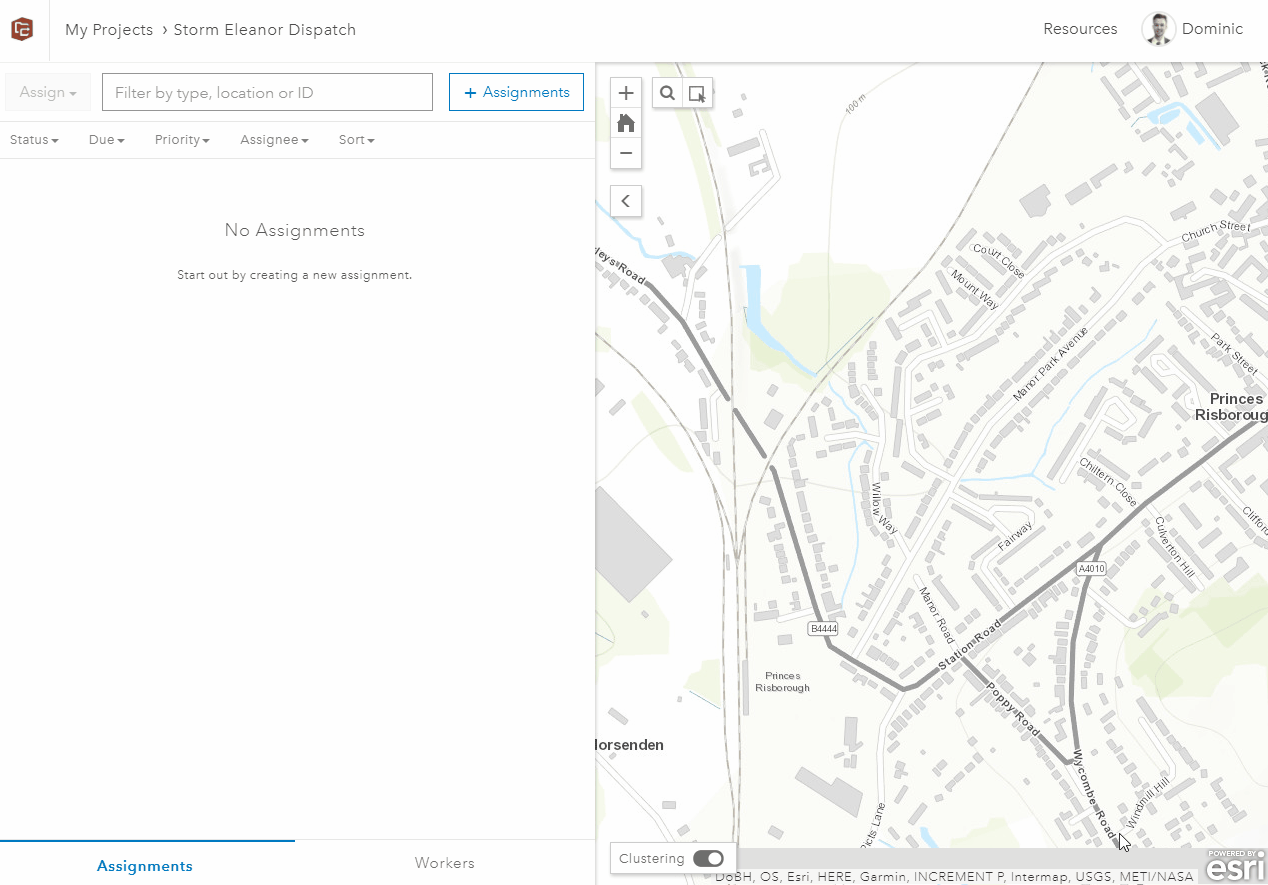The image size is (1268, 885).
Task: Open the Resources menu
Action: coord(1080,29)
